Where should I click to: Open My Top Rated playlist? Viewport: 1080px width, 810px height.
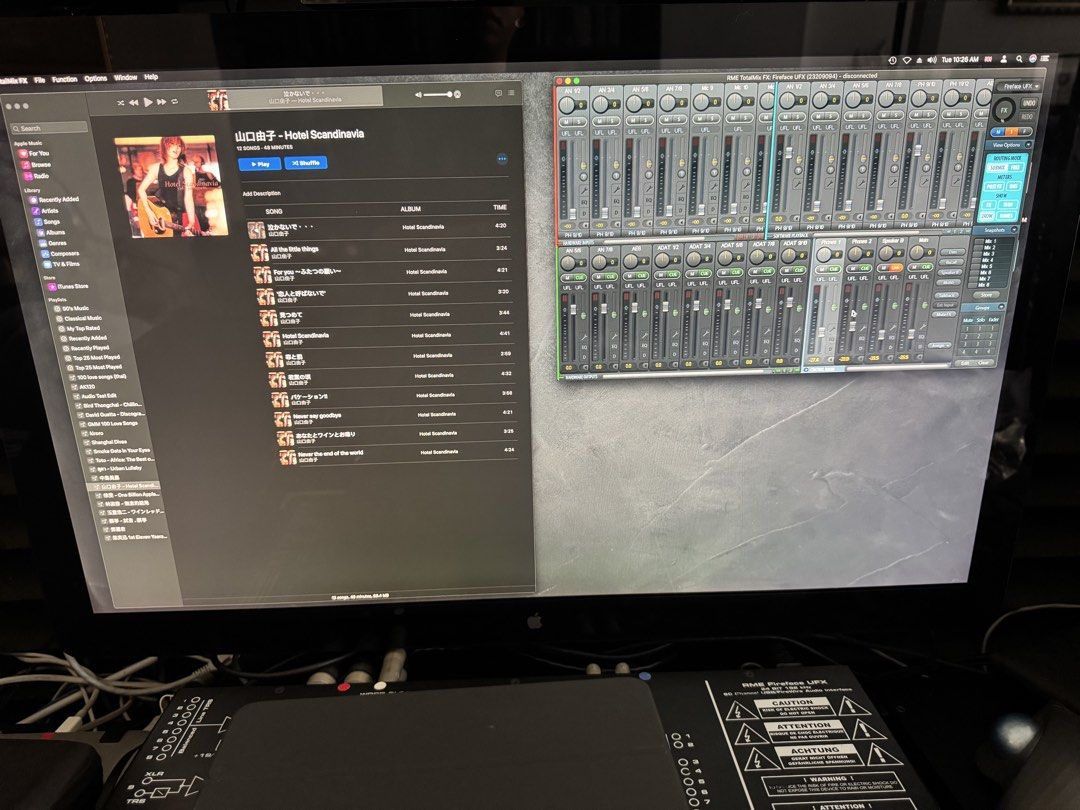(x=77, y=329)
